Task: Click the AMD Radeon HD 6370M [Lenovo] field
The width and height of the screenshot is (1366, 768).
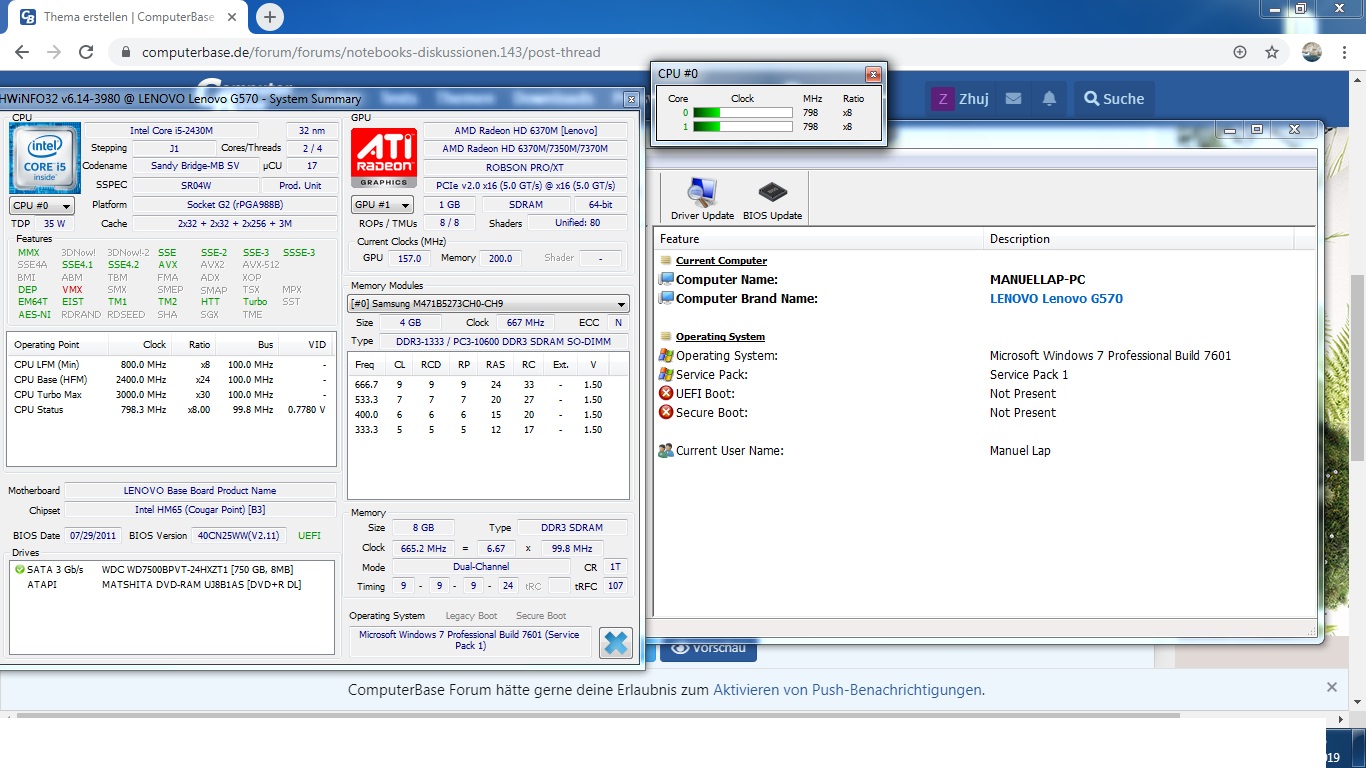Action: [525, 130]
